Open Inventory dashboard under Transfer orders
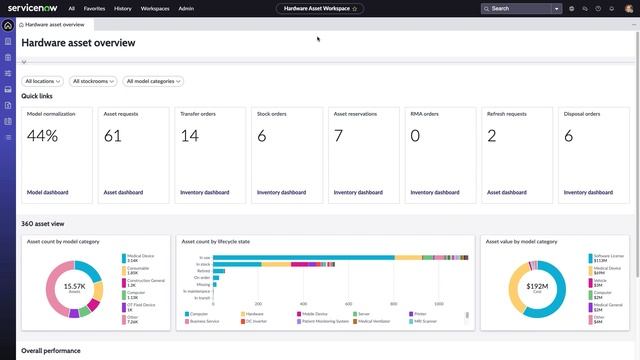Viewport: 640px width, 360px height. click(x=204, y=192)
